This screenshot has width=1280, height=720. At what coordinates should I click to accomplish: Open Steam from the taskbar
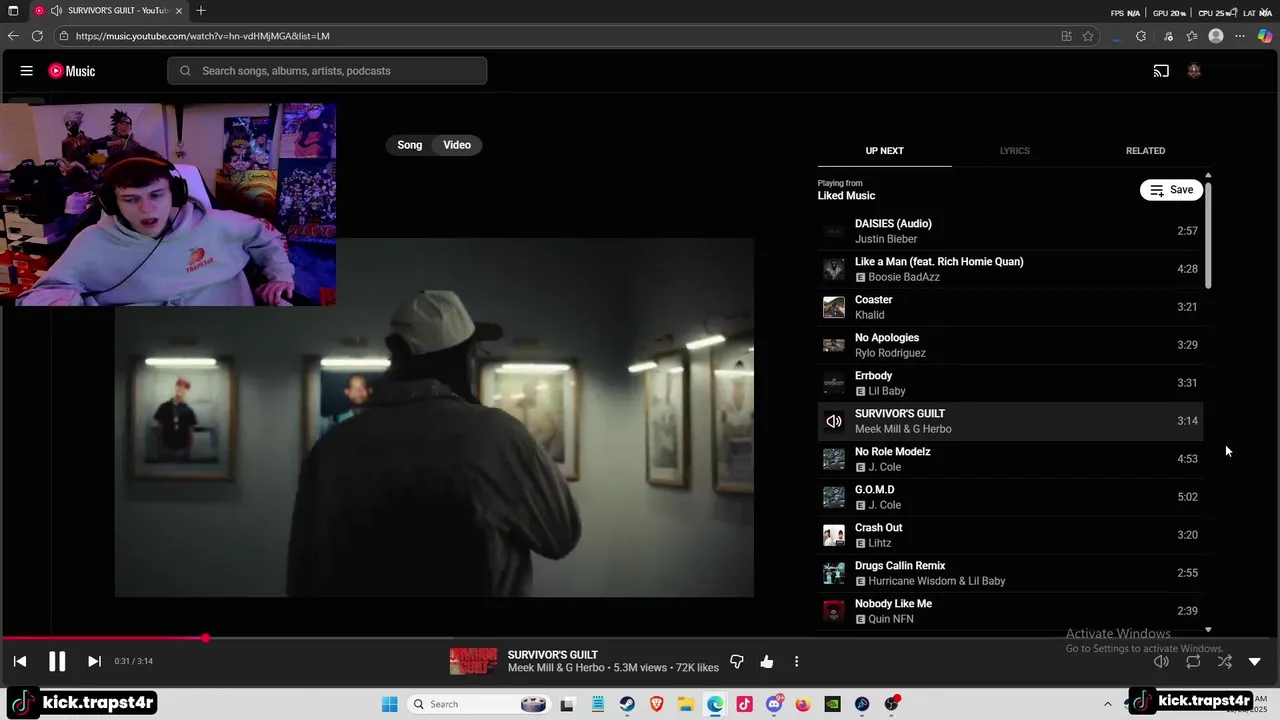click(627, 704)
